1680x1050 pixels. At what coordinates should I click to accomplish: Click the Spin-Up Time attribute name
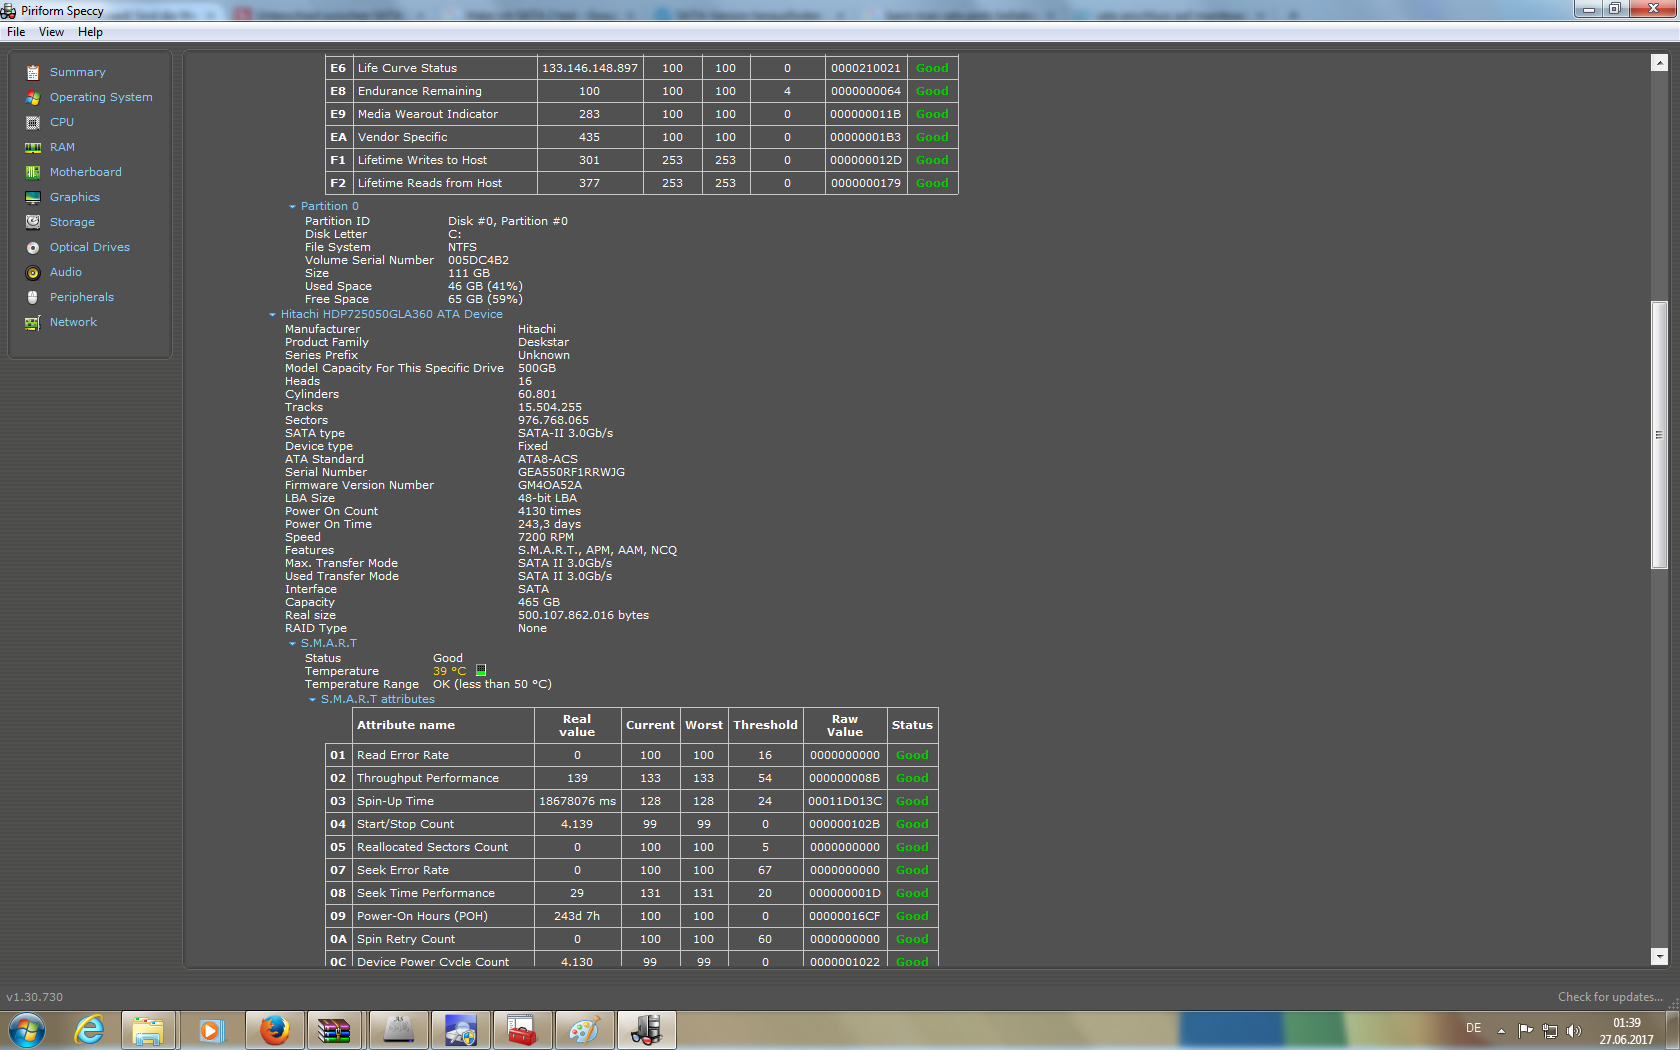point(395,801)
